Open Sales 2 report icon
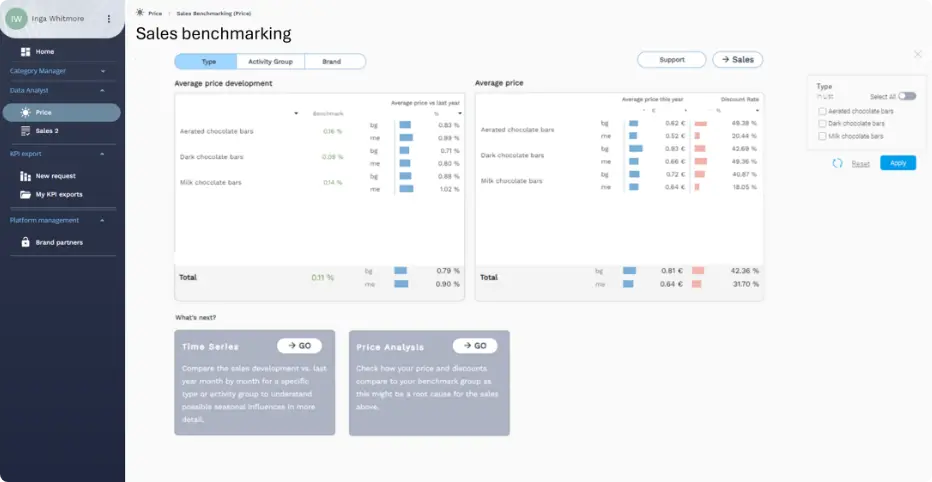 click(x=25, y=130)
